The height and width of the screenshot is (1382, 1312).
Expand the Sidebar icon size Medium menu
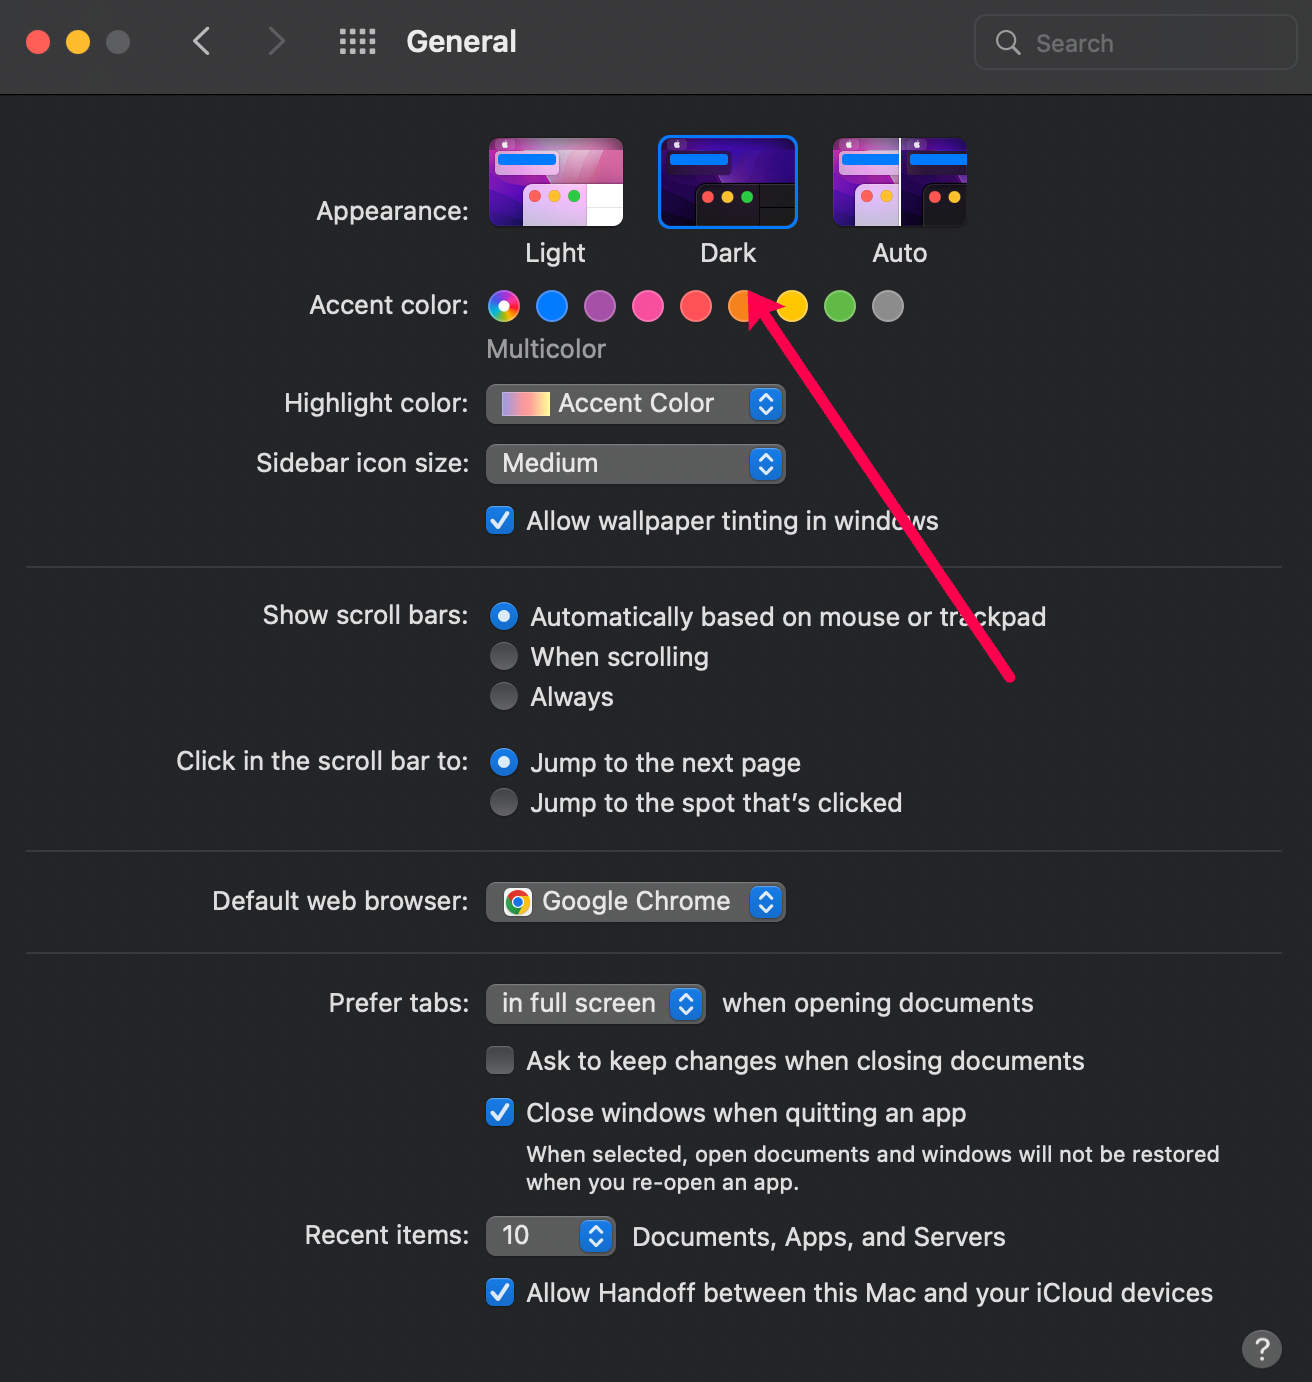coord(636,464)
